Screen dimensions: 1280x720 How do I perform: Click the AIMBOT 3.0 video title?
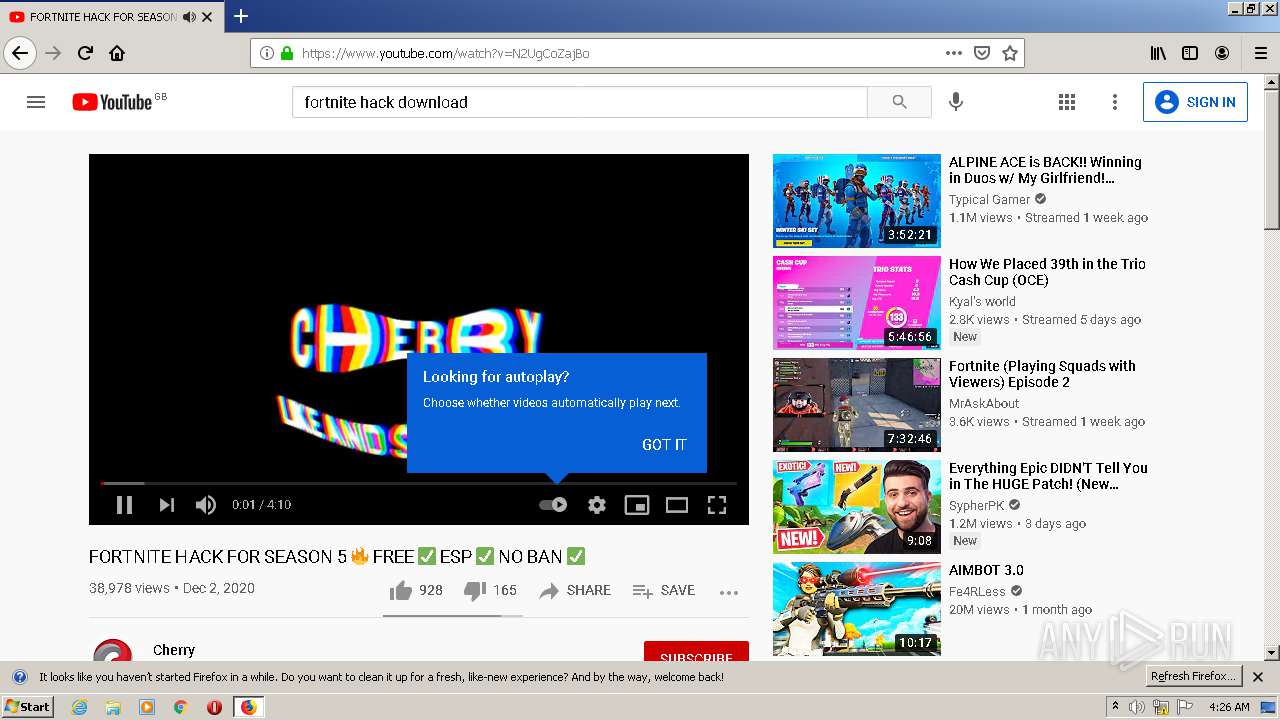[986, 570]
